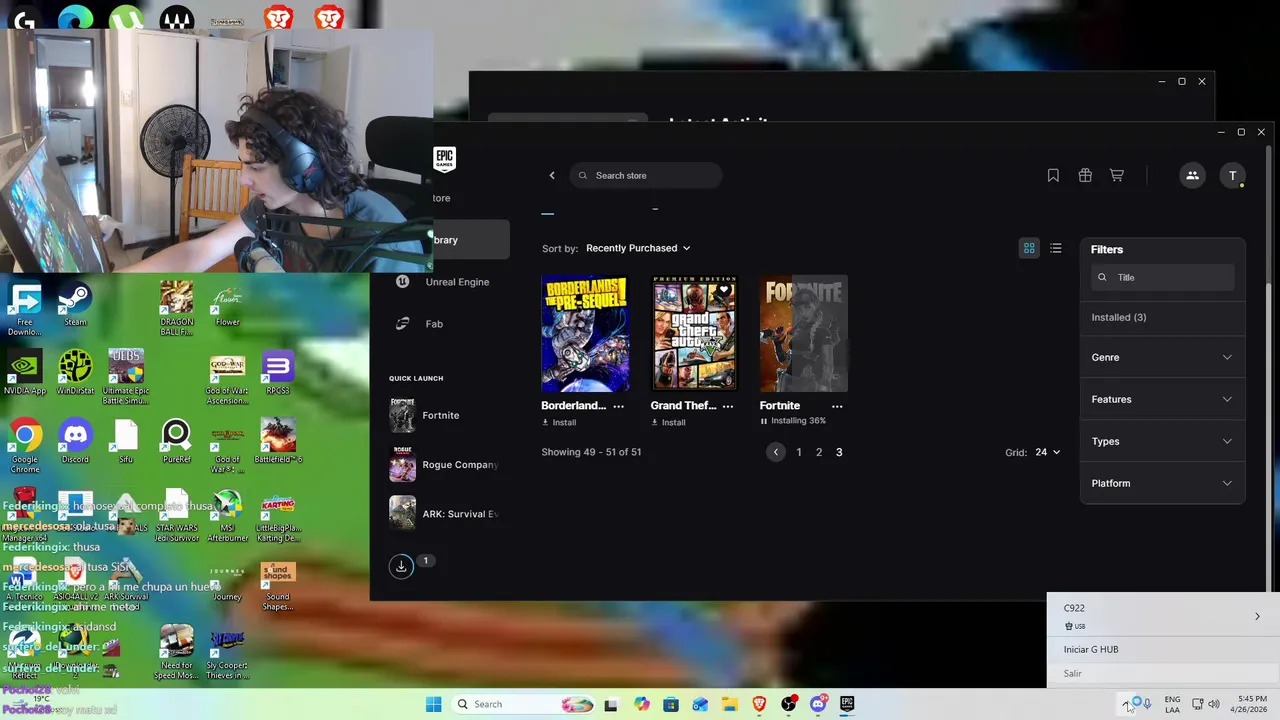Click the Epic Games logo
Image resolution: width=1280 pixels, height=720 pixels.
pos(444,159)
